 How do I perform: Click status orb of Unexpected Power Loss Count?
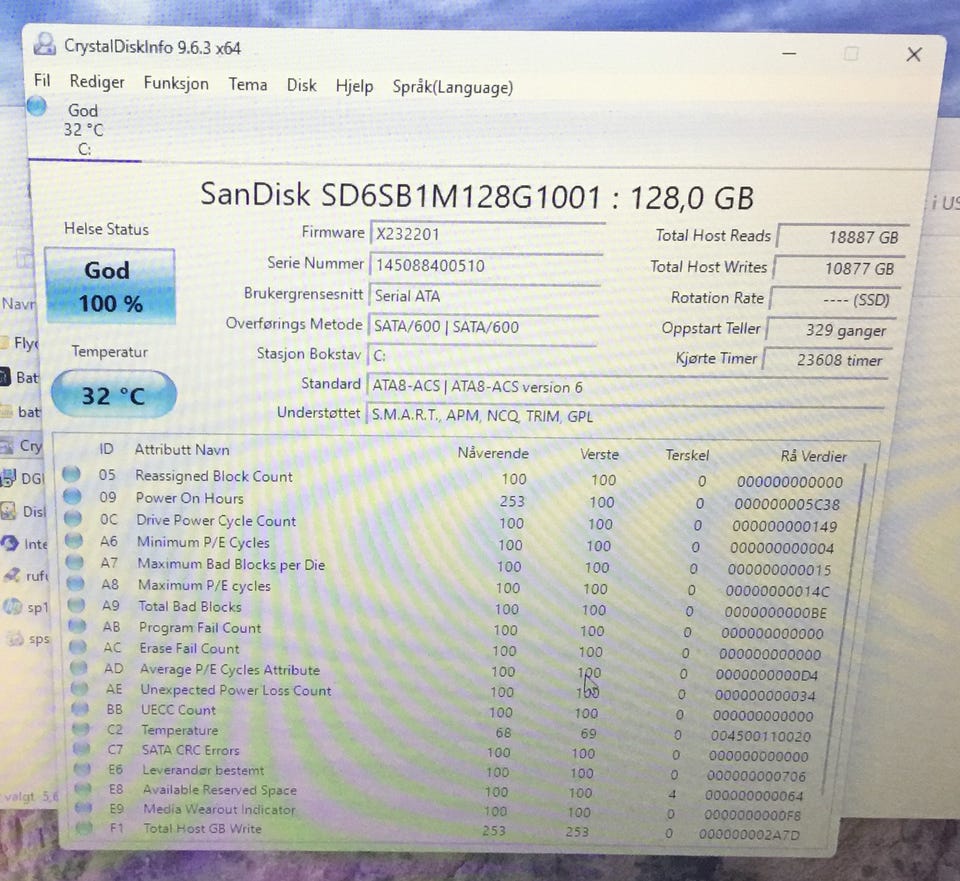click(x=80, y=688)
